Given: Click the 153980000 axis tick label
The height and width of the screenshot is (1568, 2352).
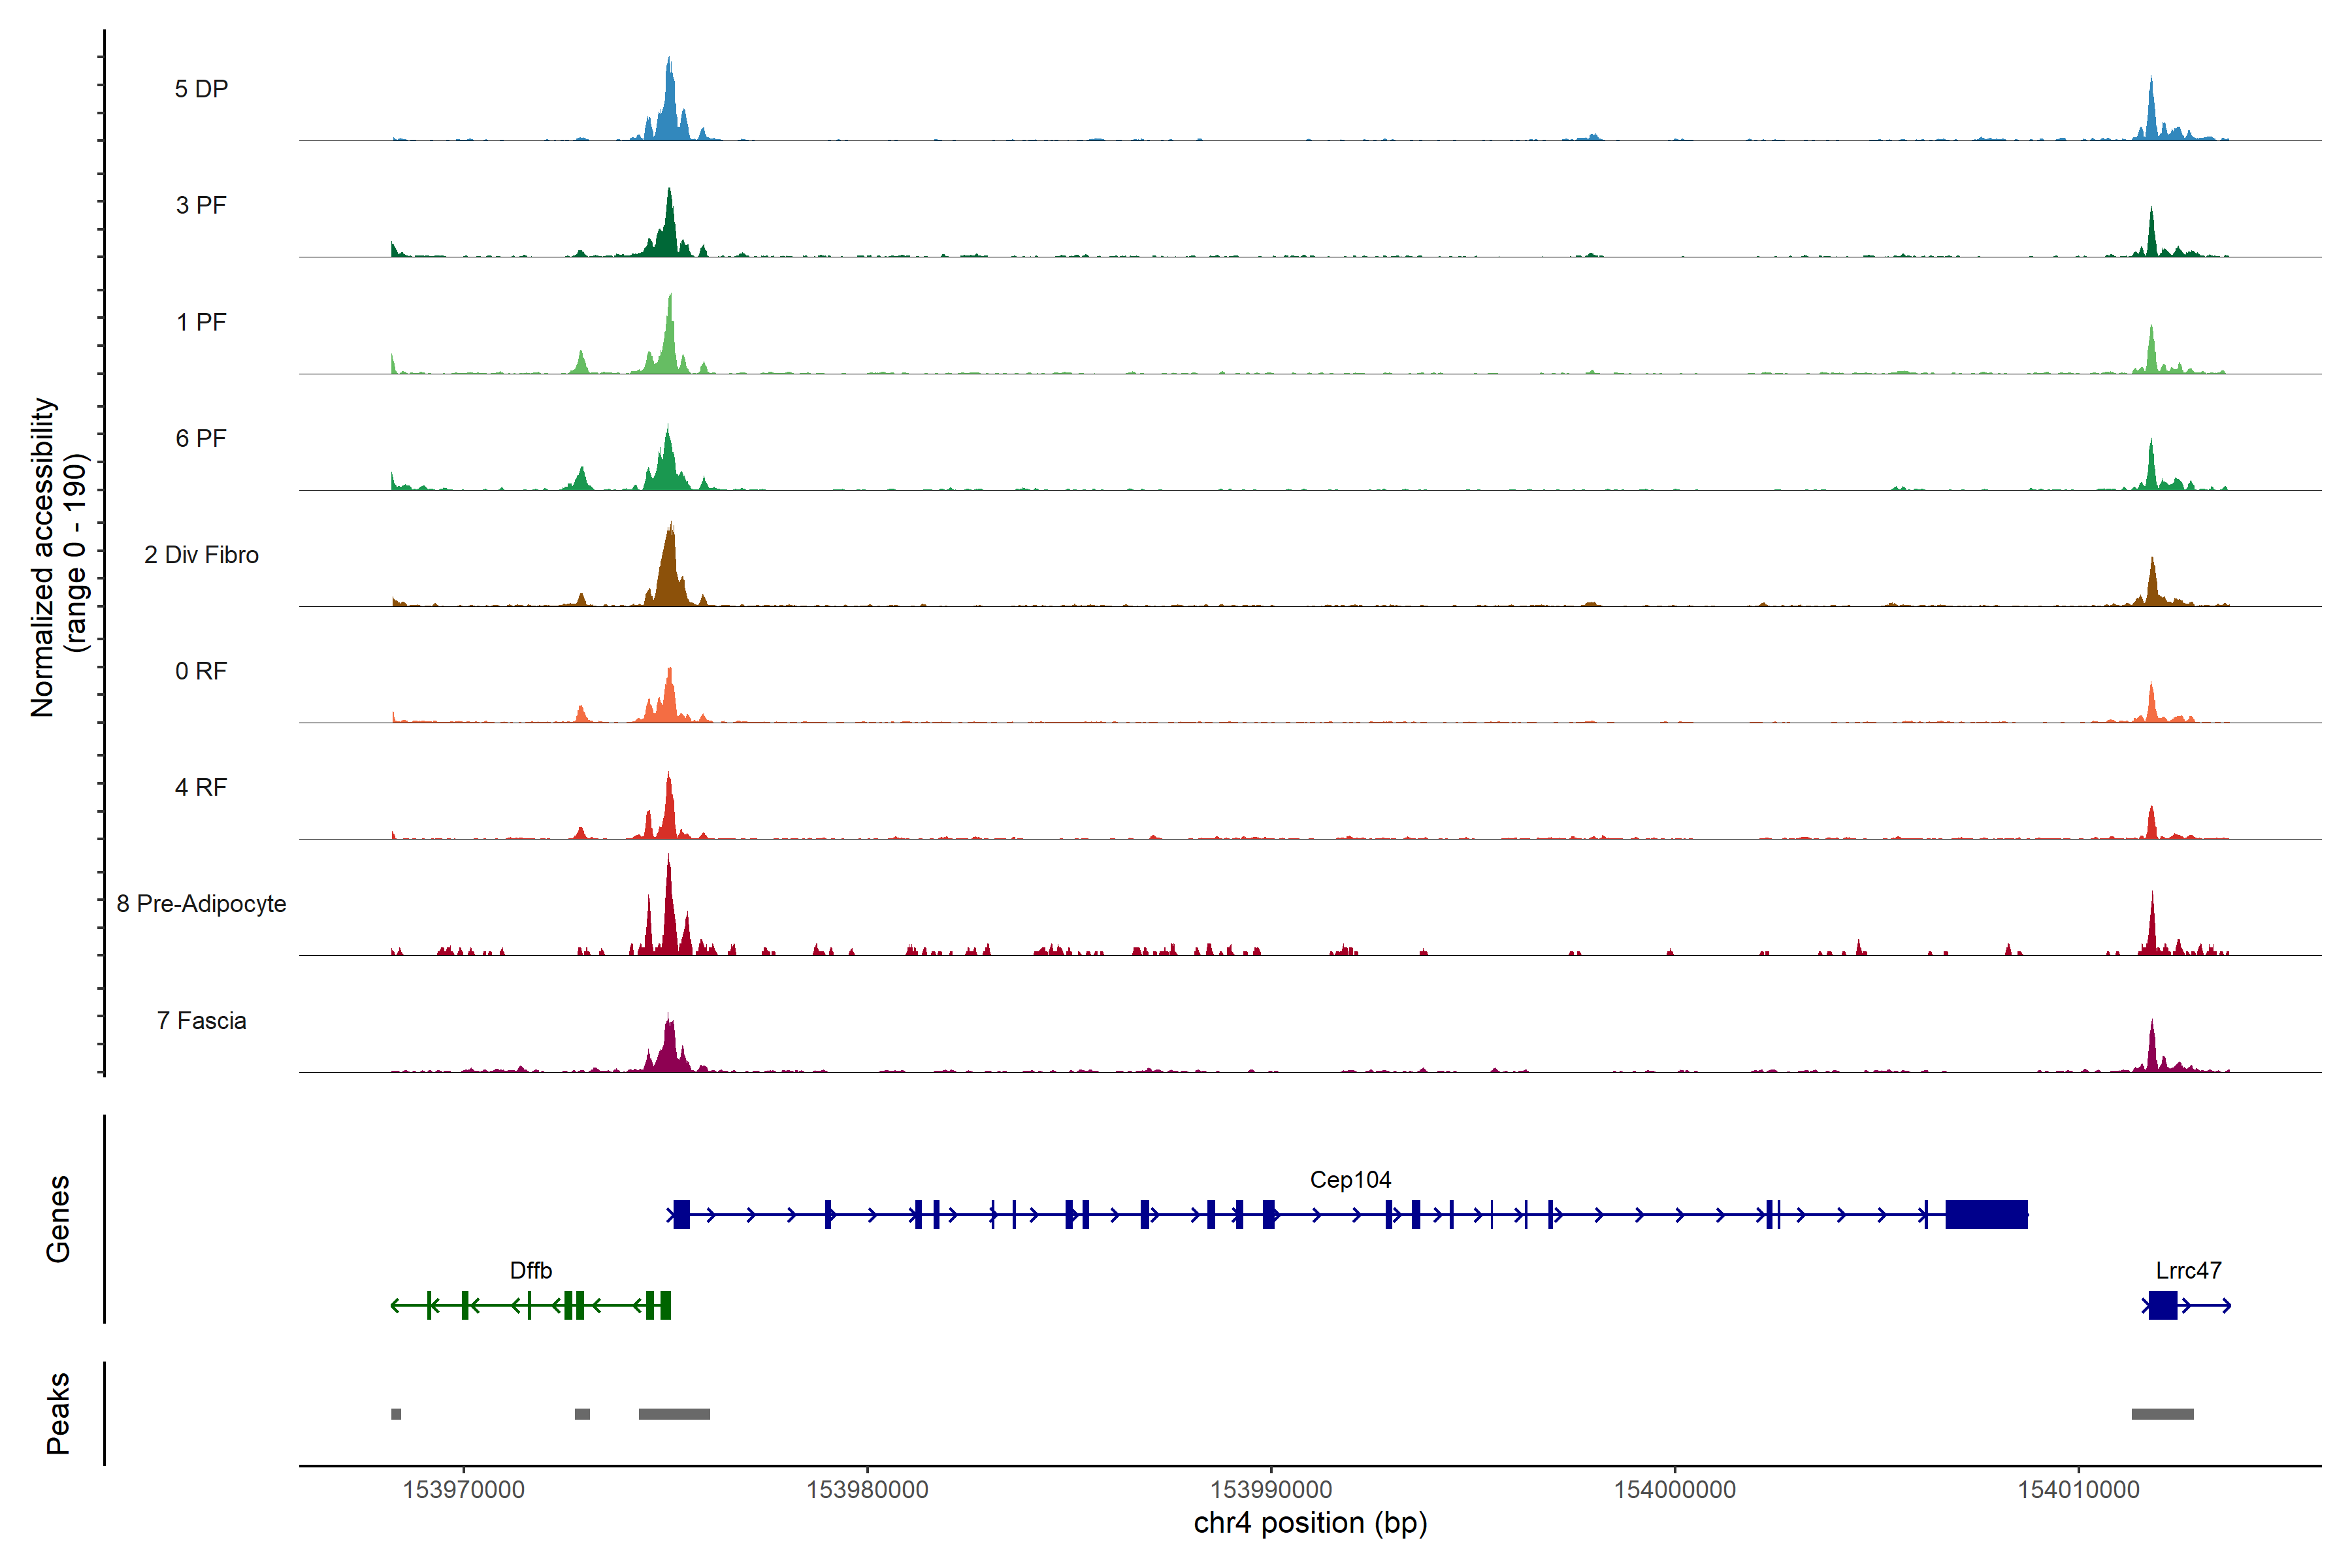Looking at the screenshot, I should [867, 1490].
